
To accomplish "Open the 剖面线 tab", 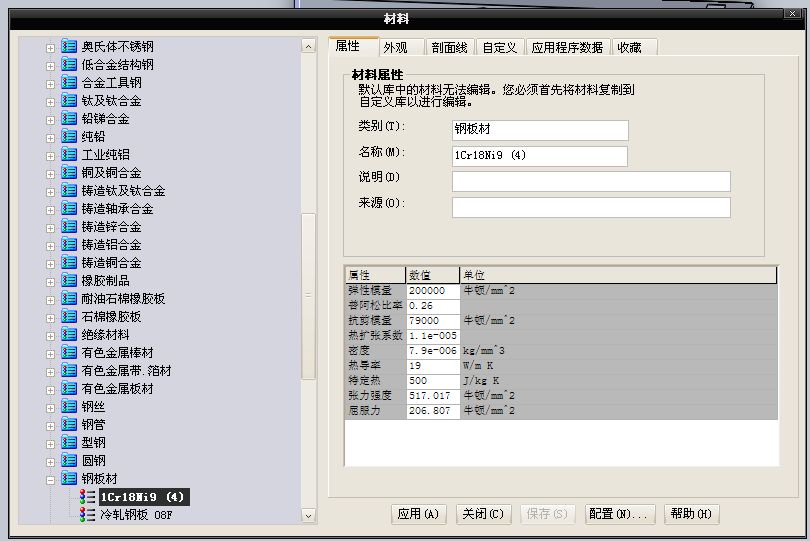I will point(450,48).
